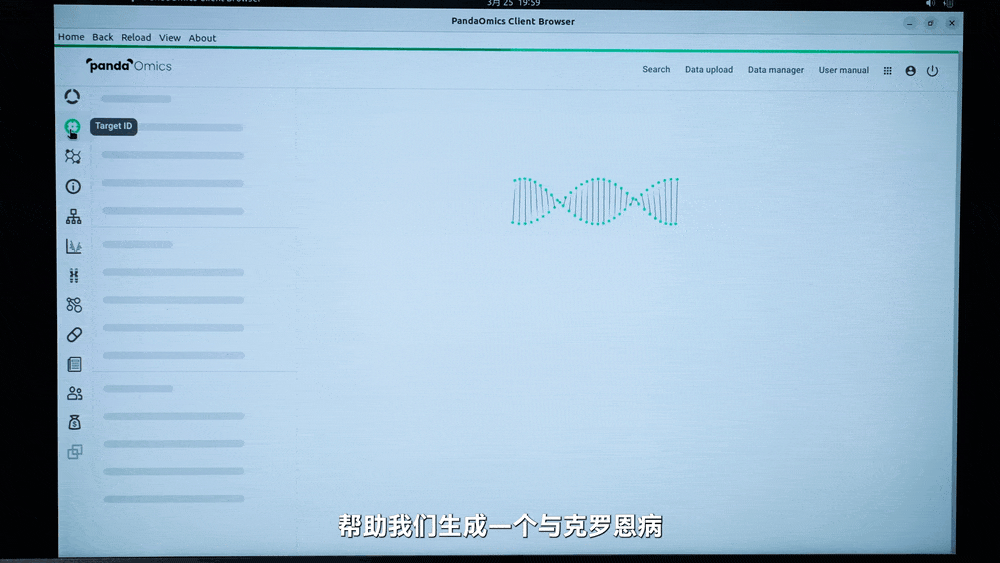Select the expression chart icon in sidebar
Image resolution: width=1000 pixels, height=563 pixels.
pyautogui.click(x=73, y=246)
